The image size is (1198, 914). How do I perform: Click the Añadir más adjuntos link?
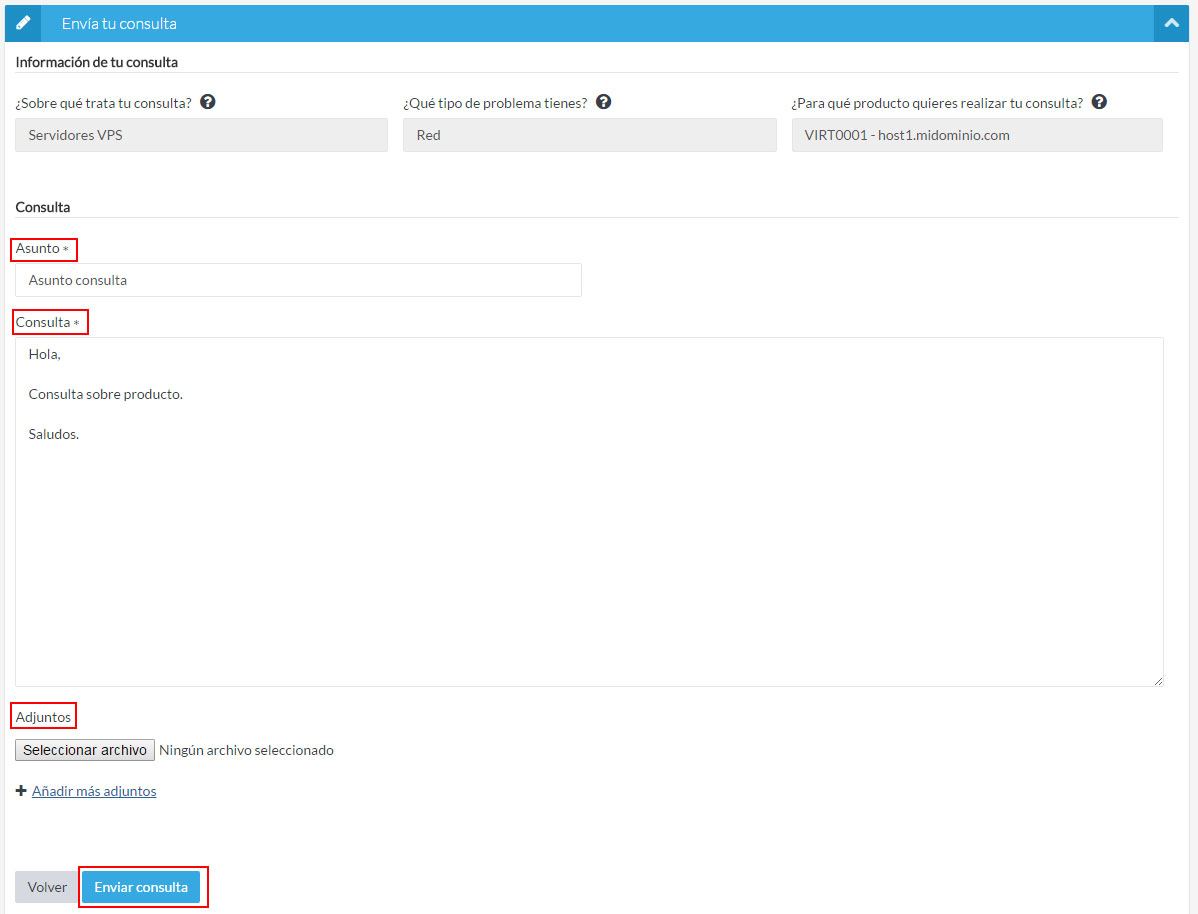94,791
